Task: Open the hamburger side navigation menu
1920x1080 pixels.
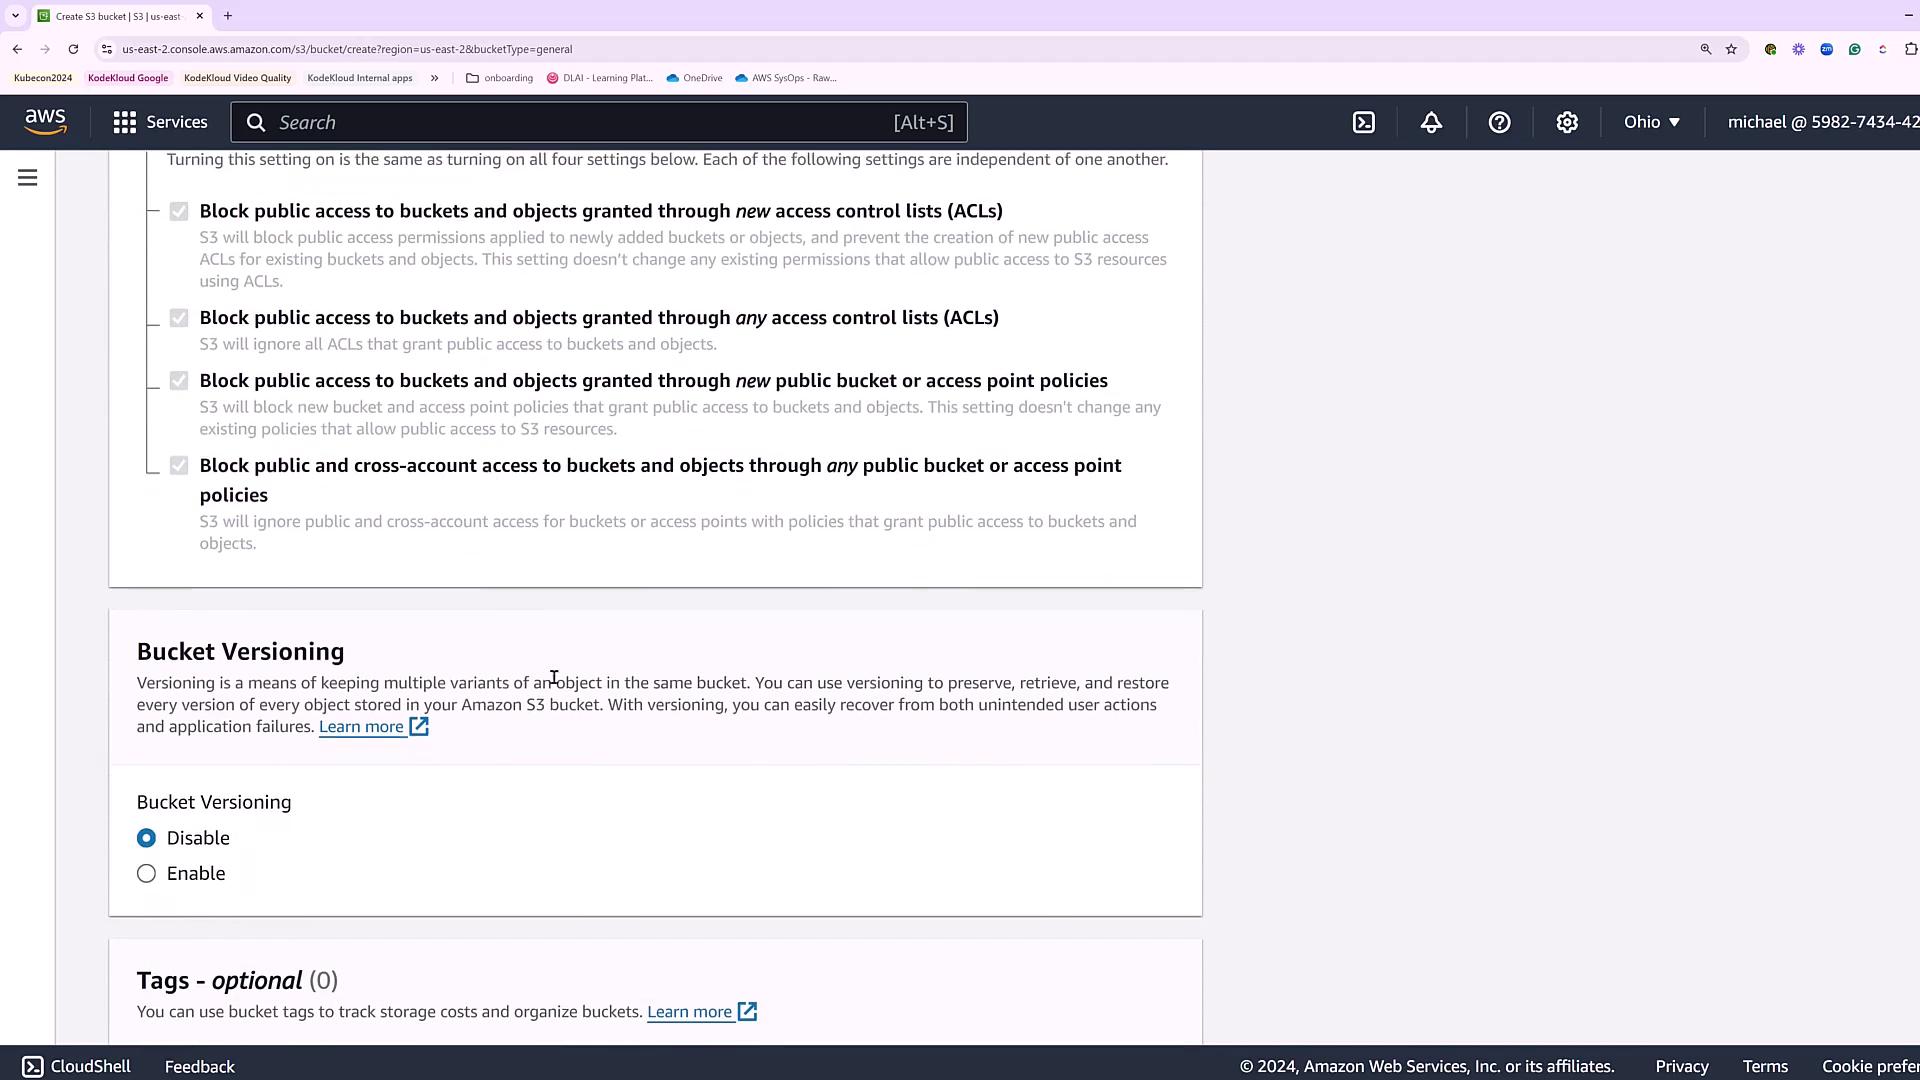Action: point(28,178)
